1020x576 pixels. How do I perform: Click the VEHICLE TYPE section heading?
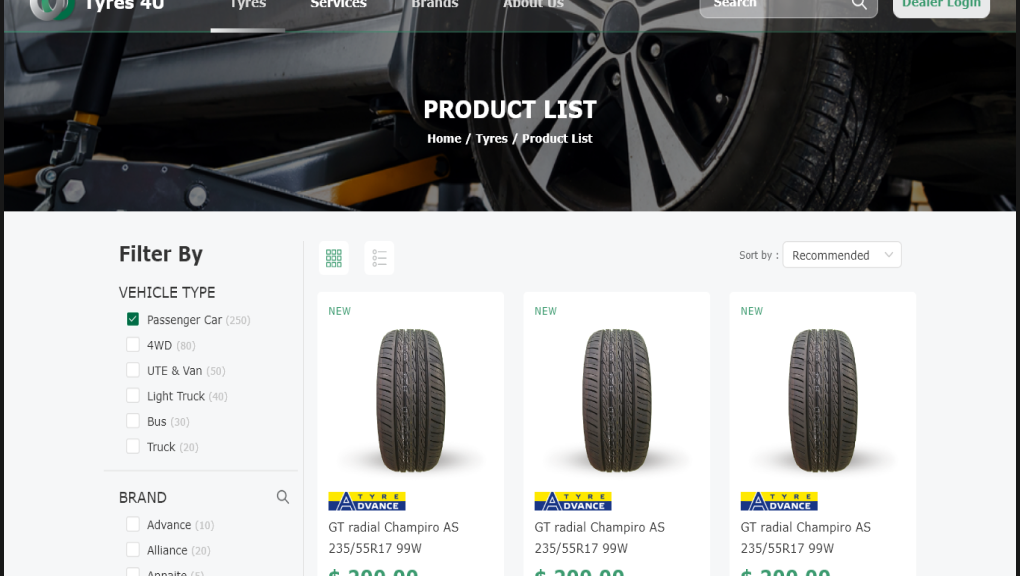(167, 292)
